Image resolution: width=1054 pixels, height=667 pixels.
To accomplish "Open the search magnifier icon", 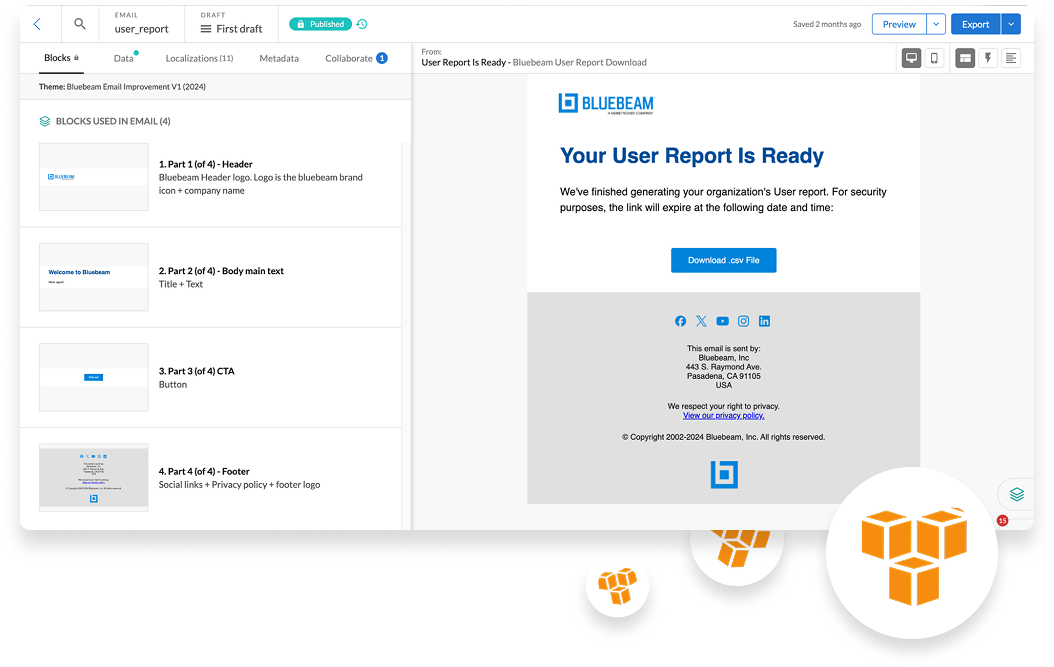I will (x=80, y=23).
